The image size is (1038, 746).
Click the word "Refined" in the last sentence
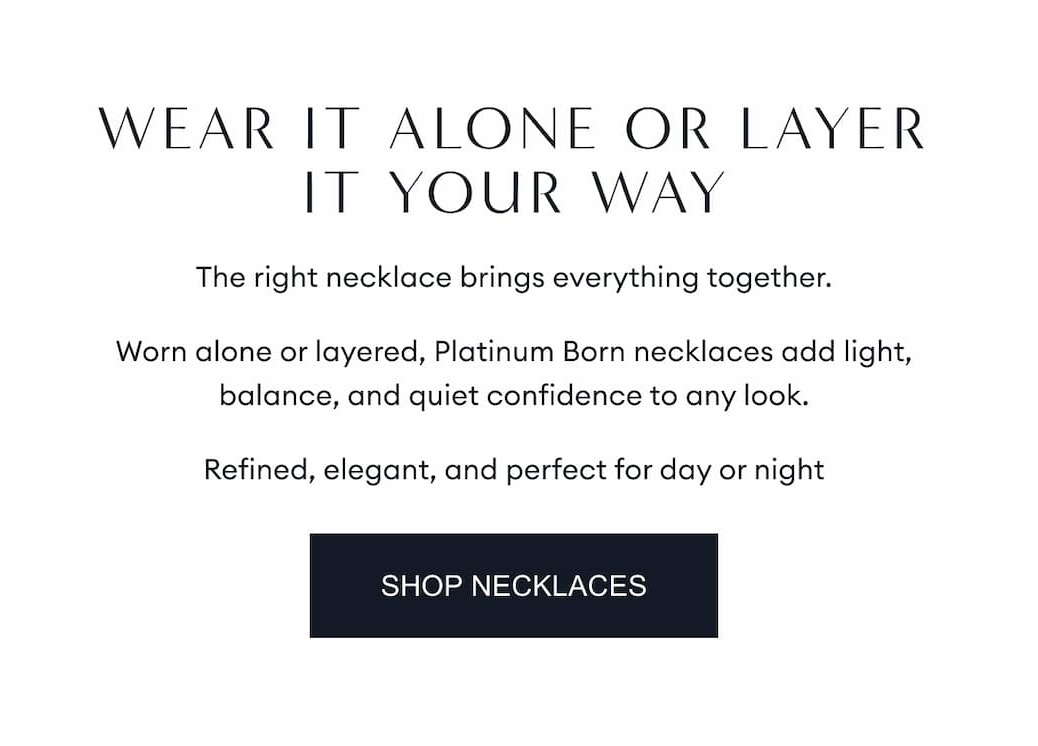[259, 469]
